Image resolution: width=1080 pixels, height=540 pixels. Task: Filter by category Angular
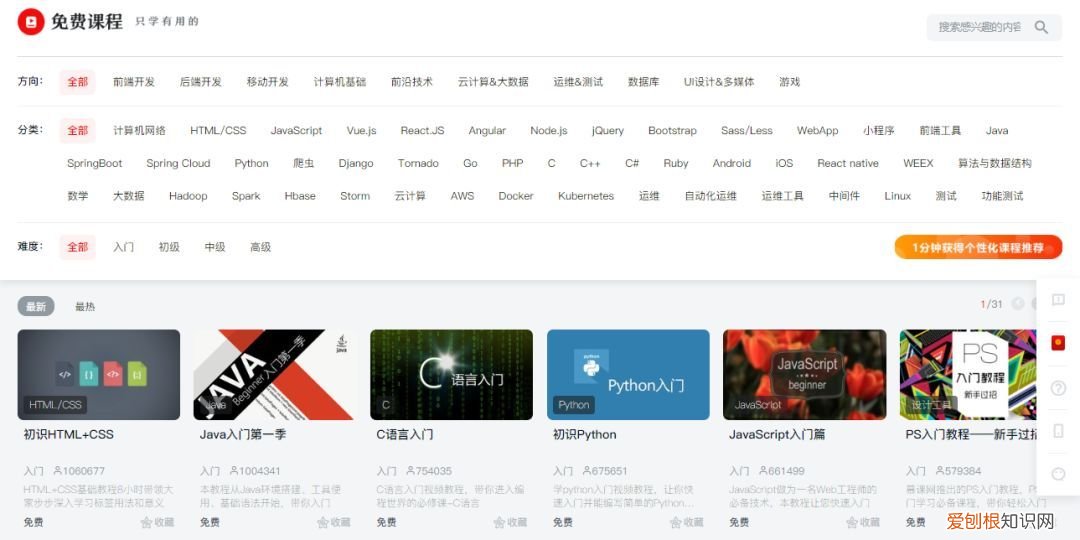[x=487, y=130]
